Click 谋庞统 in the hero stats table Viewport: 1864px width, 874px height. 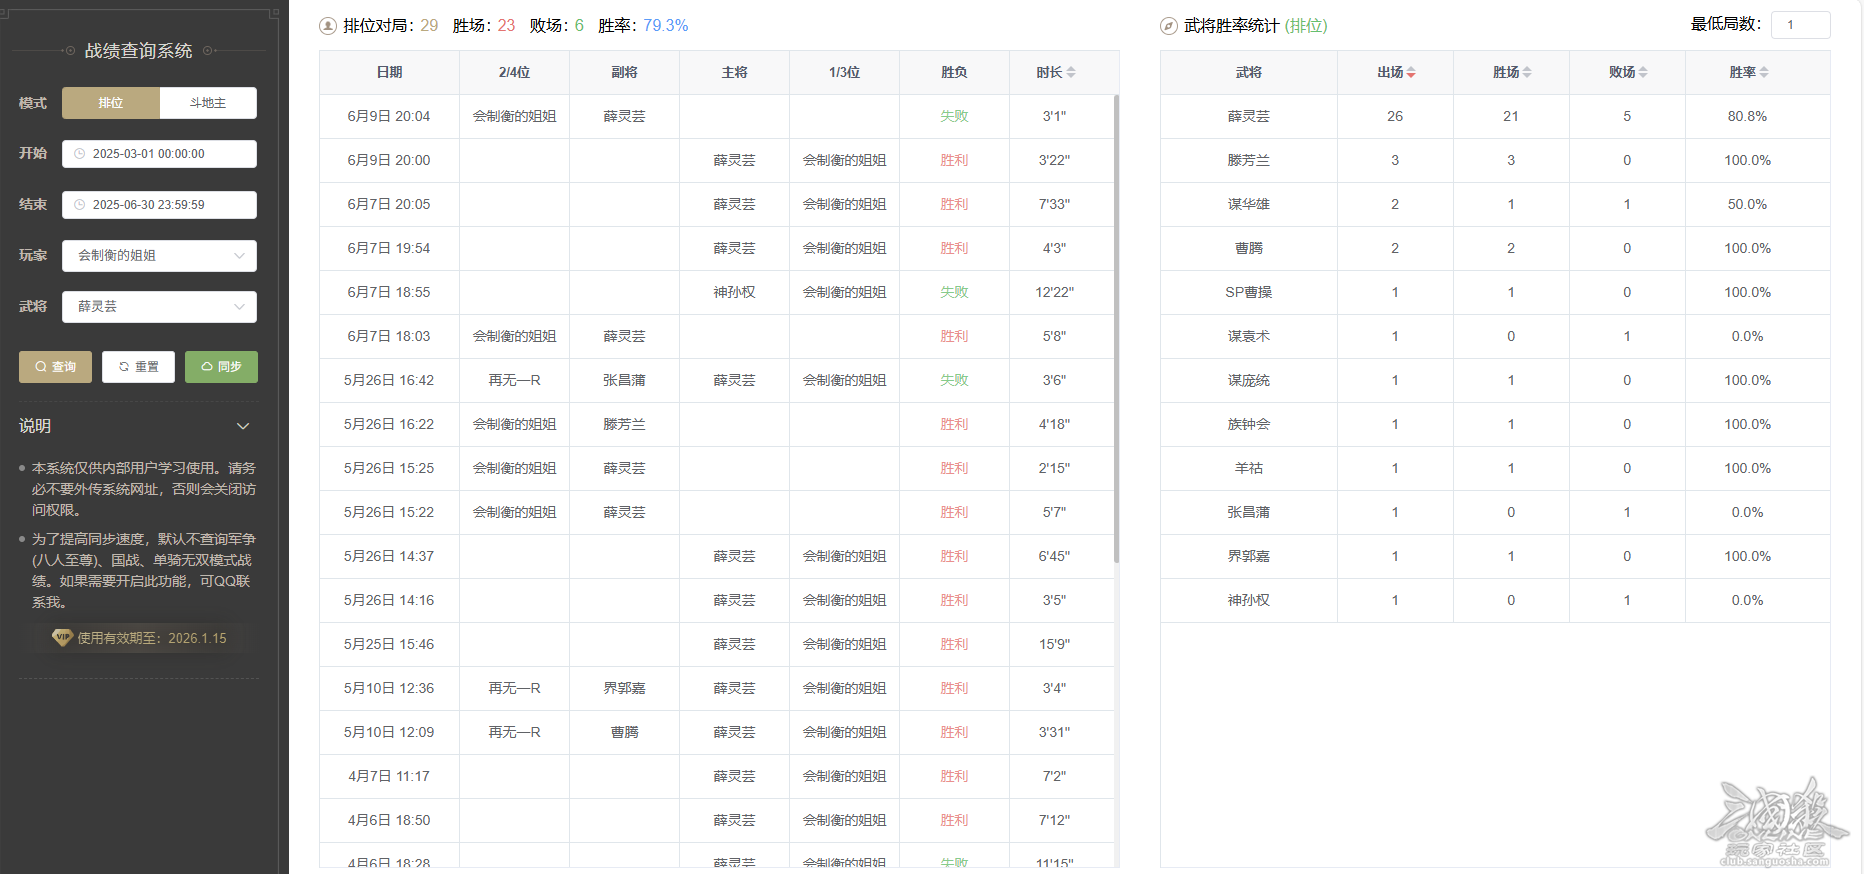[x=1249, y=380]
